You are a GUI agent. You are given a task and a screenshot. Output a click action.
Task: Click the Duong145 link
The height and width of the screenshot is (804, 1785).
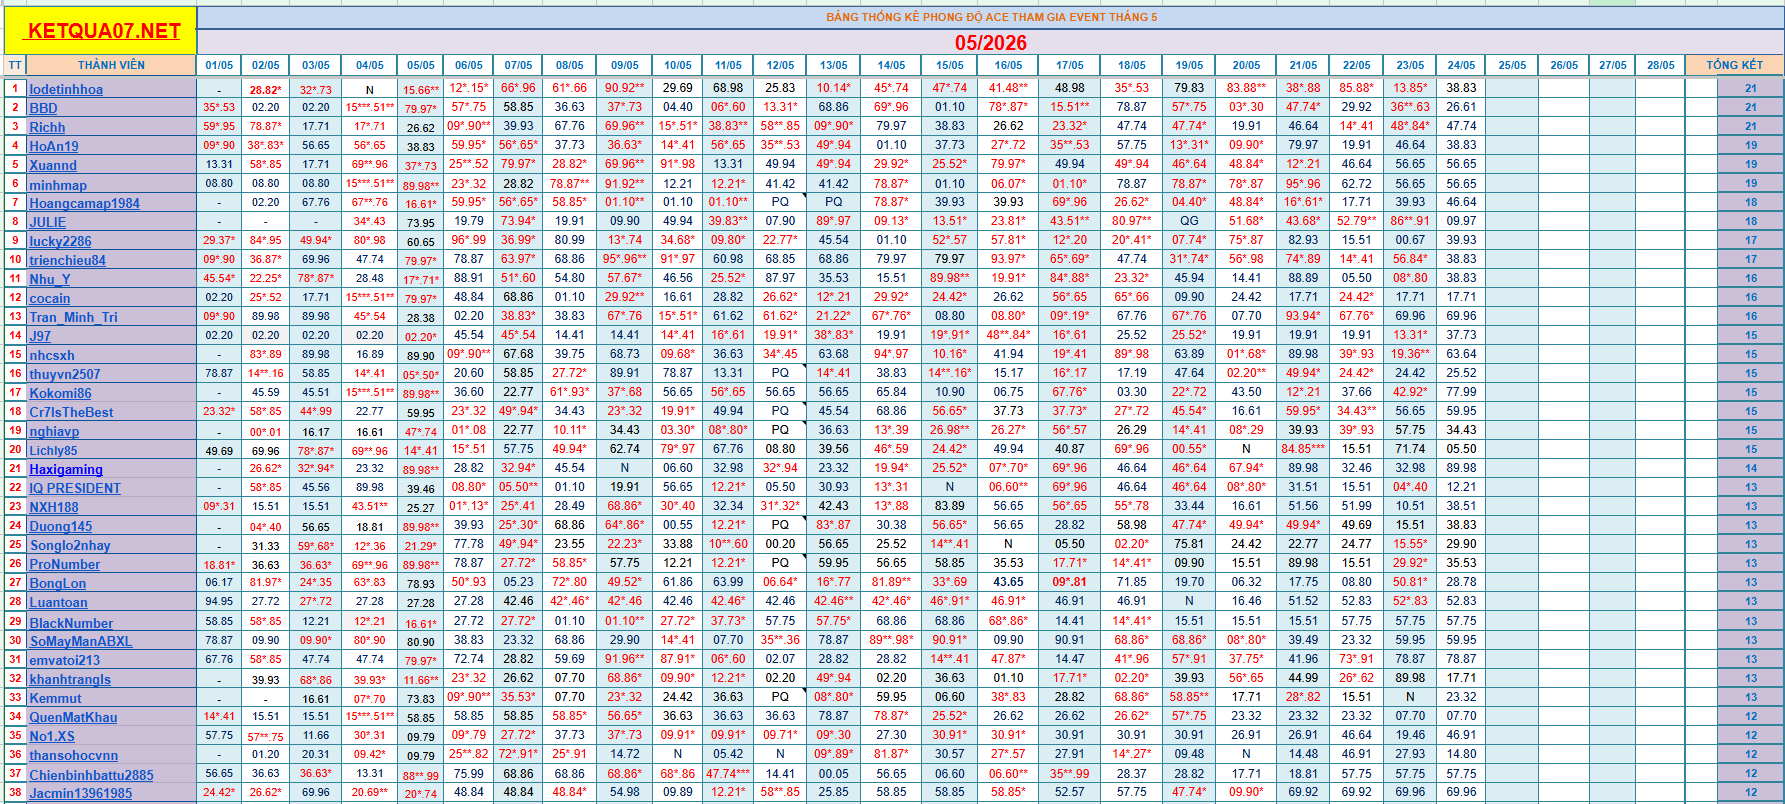60,526
